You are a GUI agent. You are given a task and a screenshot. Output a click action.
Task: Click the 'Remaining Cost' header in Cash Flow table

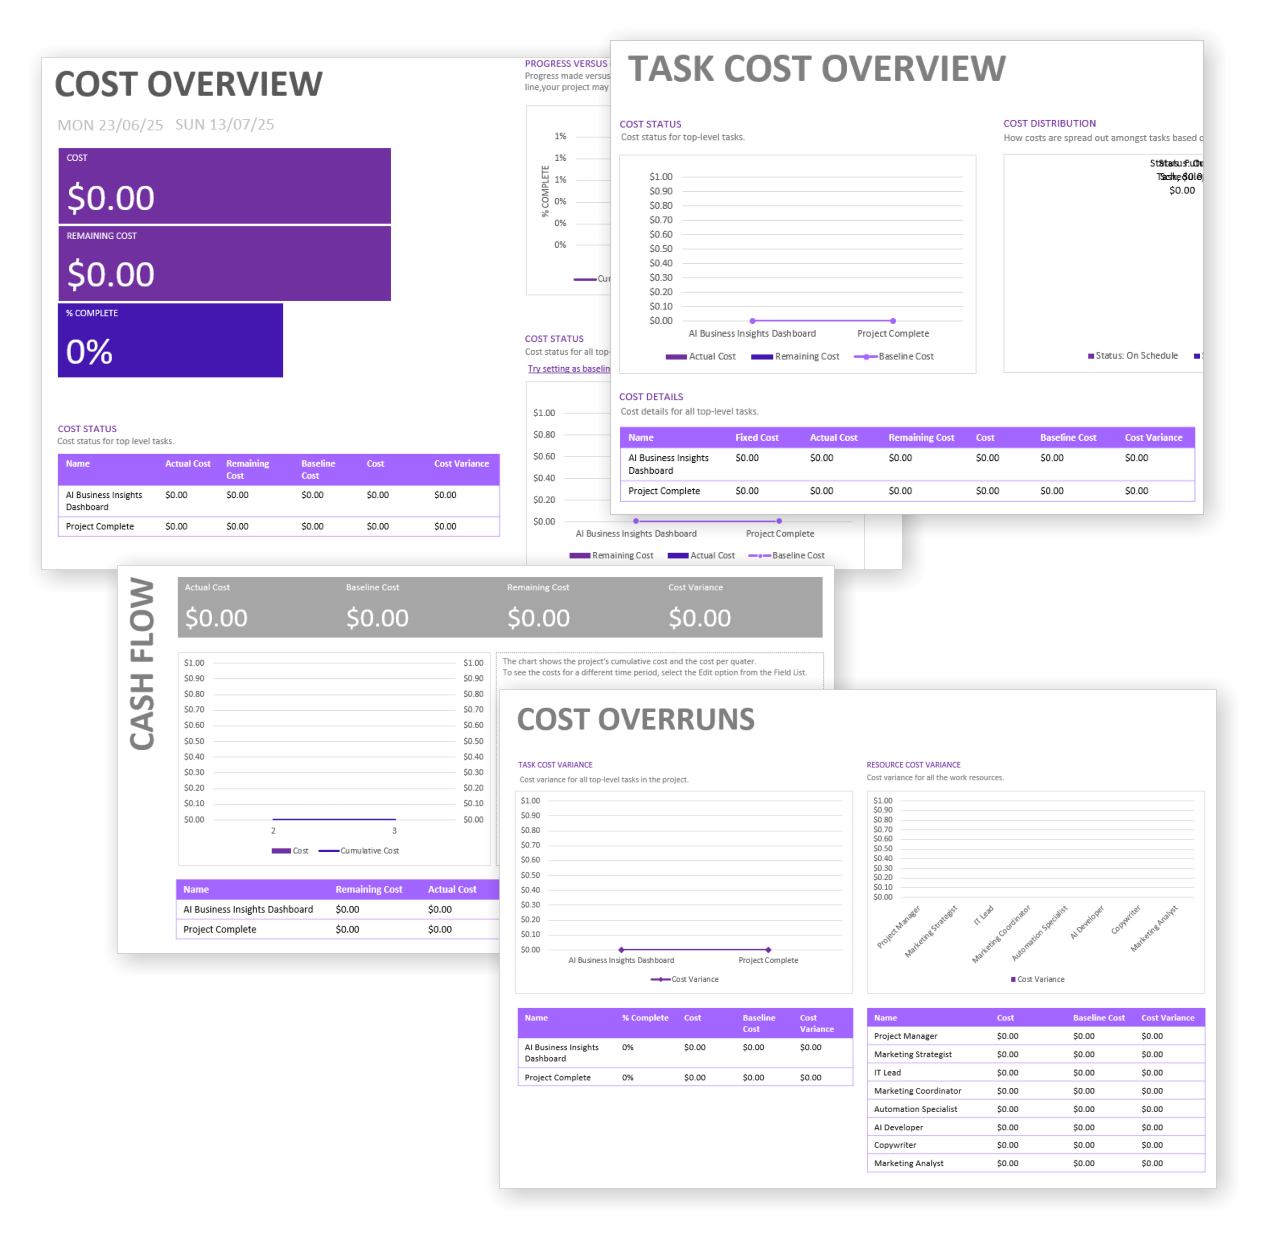369,890
